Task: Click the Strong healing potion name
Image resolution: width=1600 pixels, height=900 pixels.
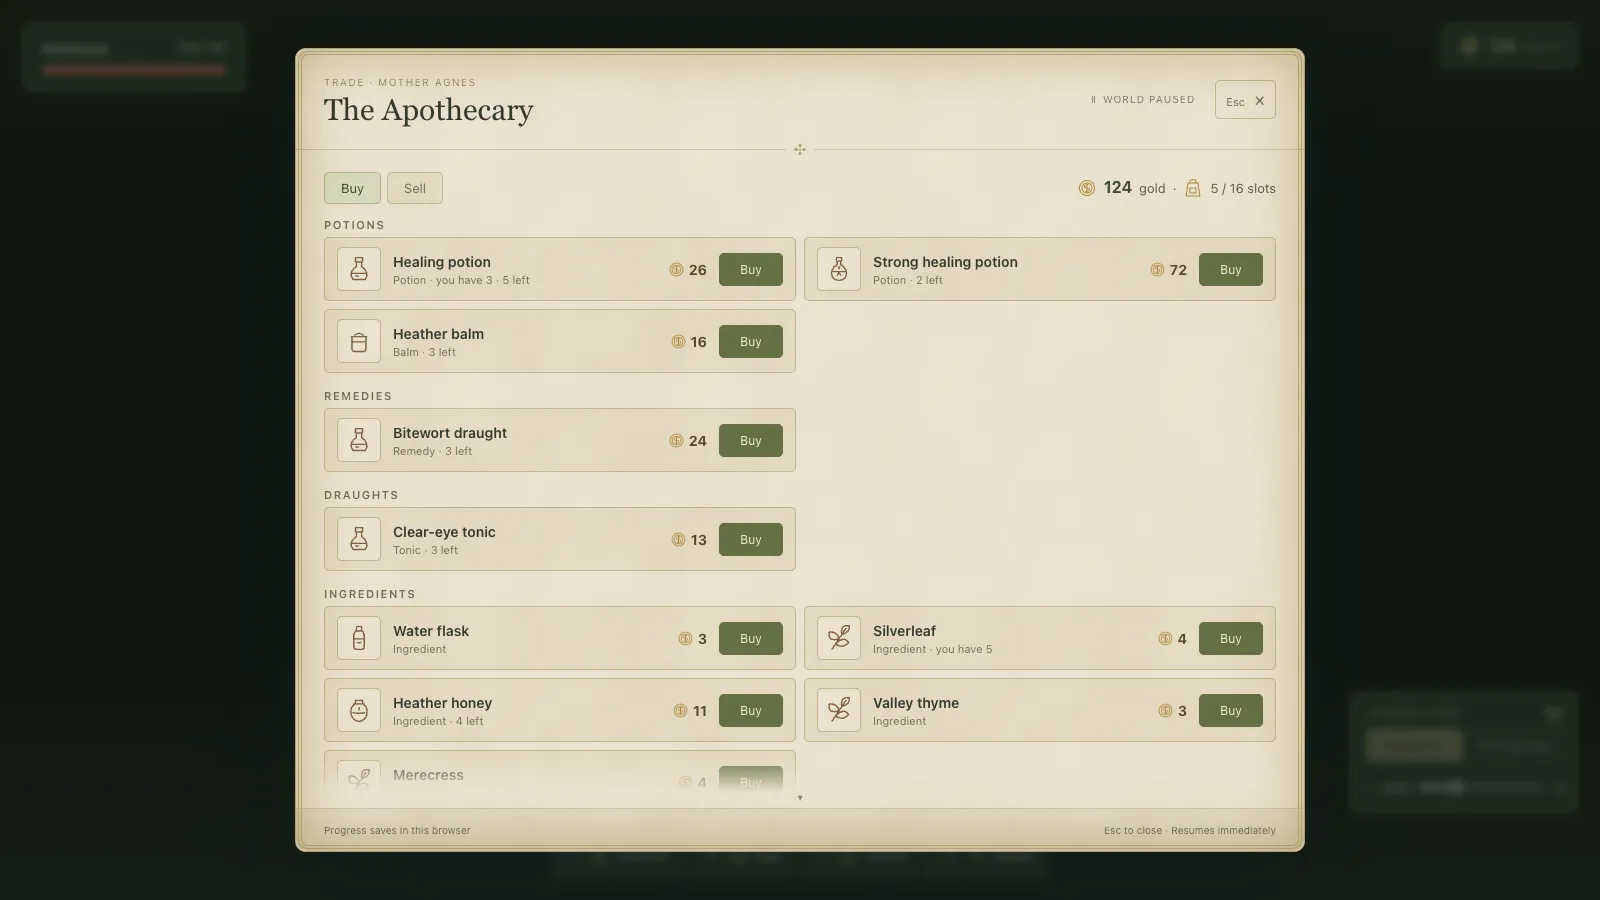Action: [945, 262]
